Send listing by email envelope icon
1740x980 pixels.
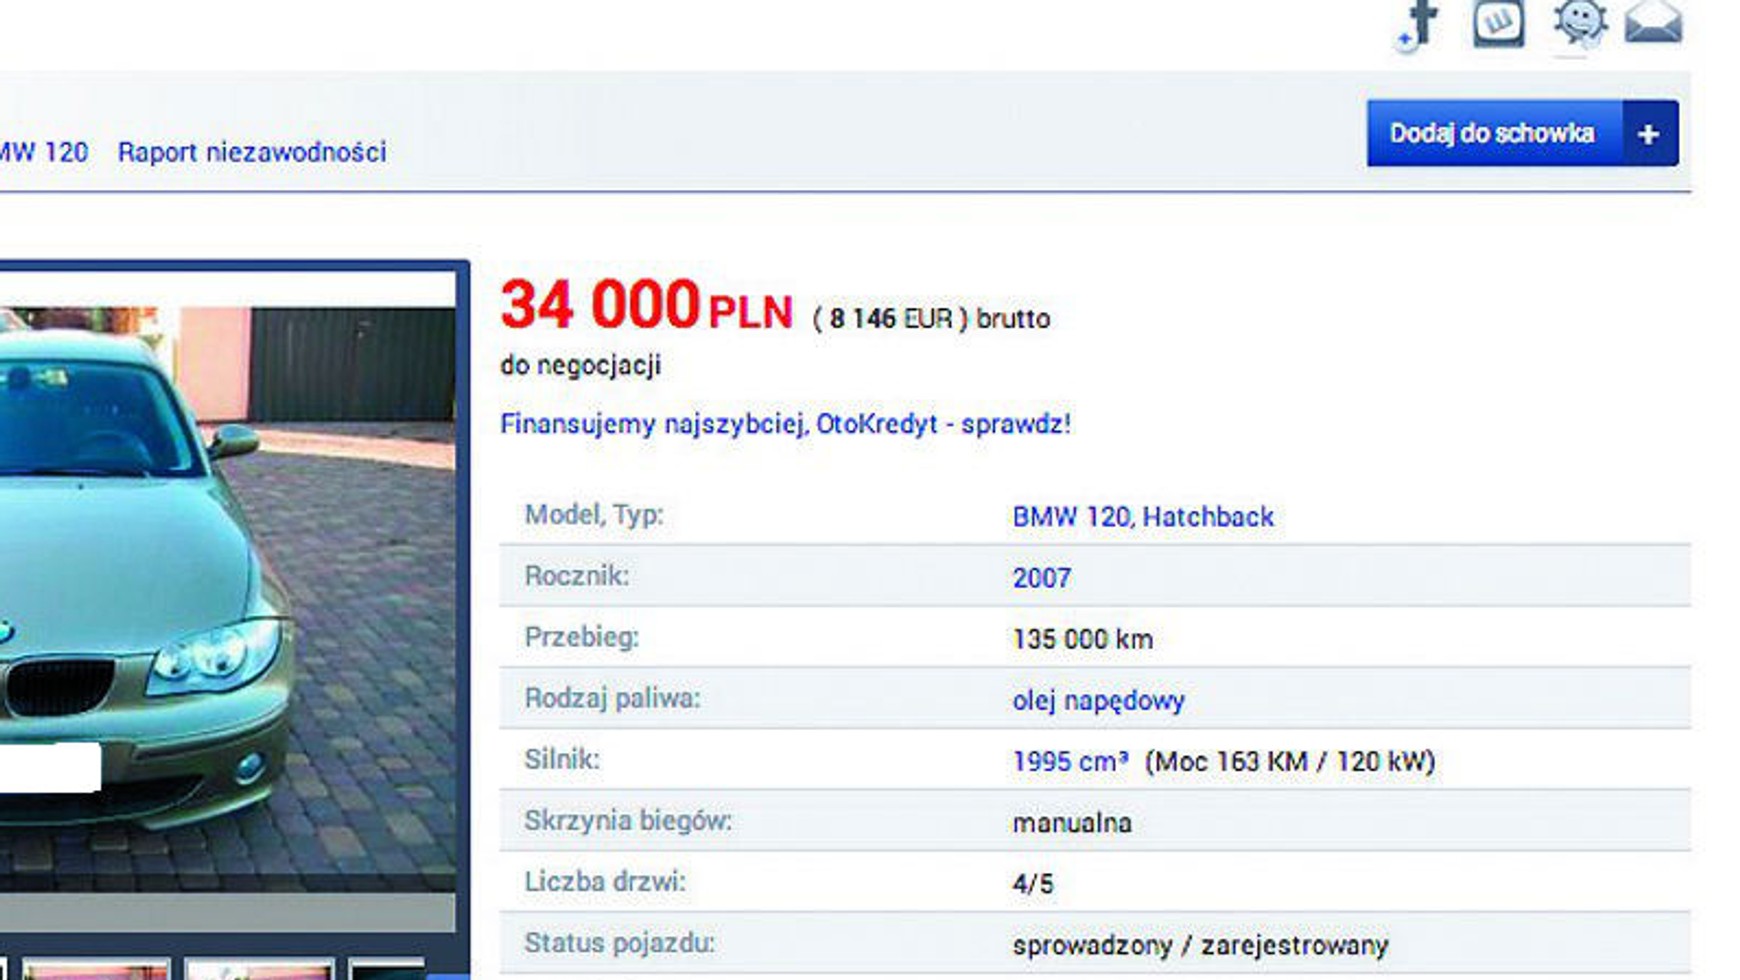tap(1653, 23)
